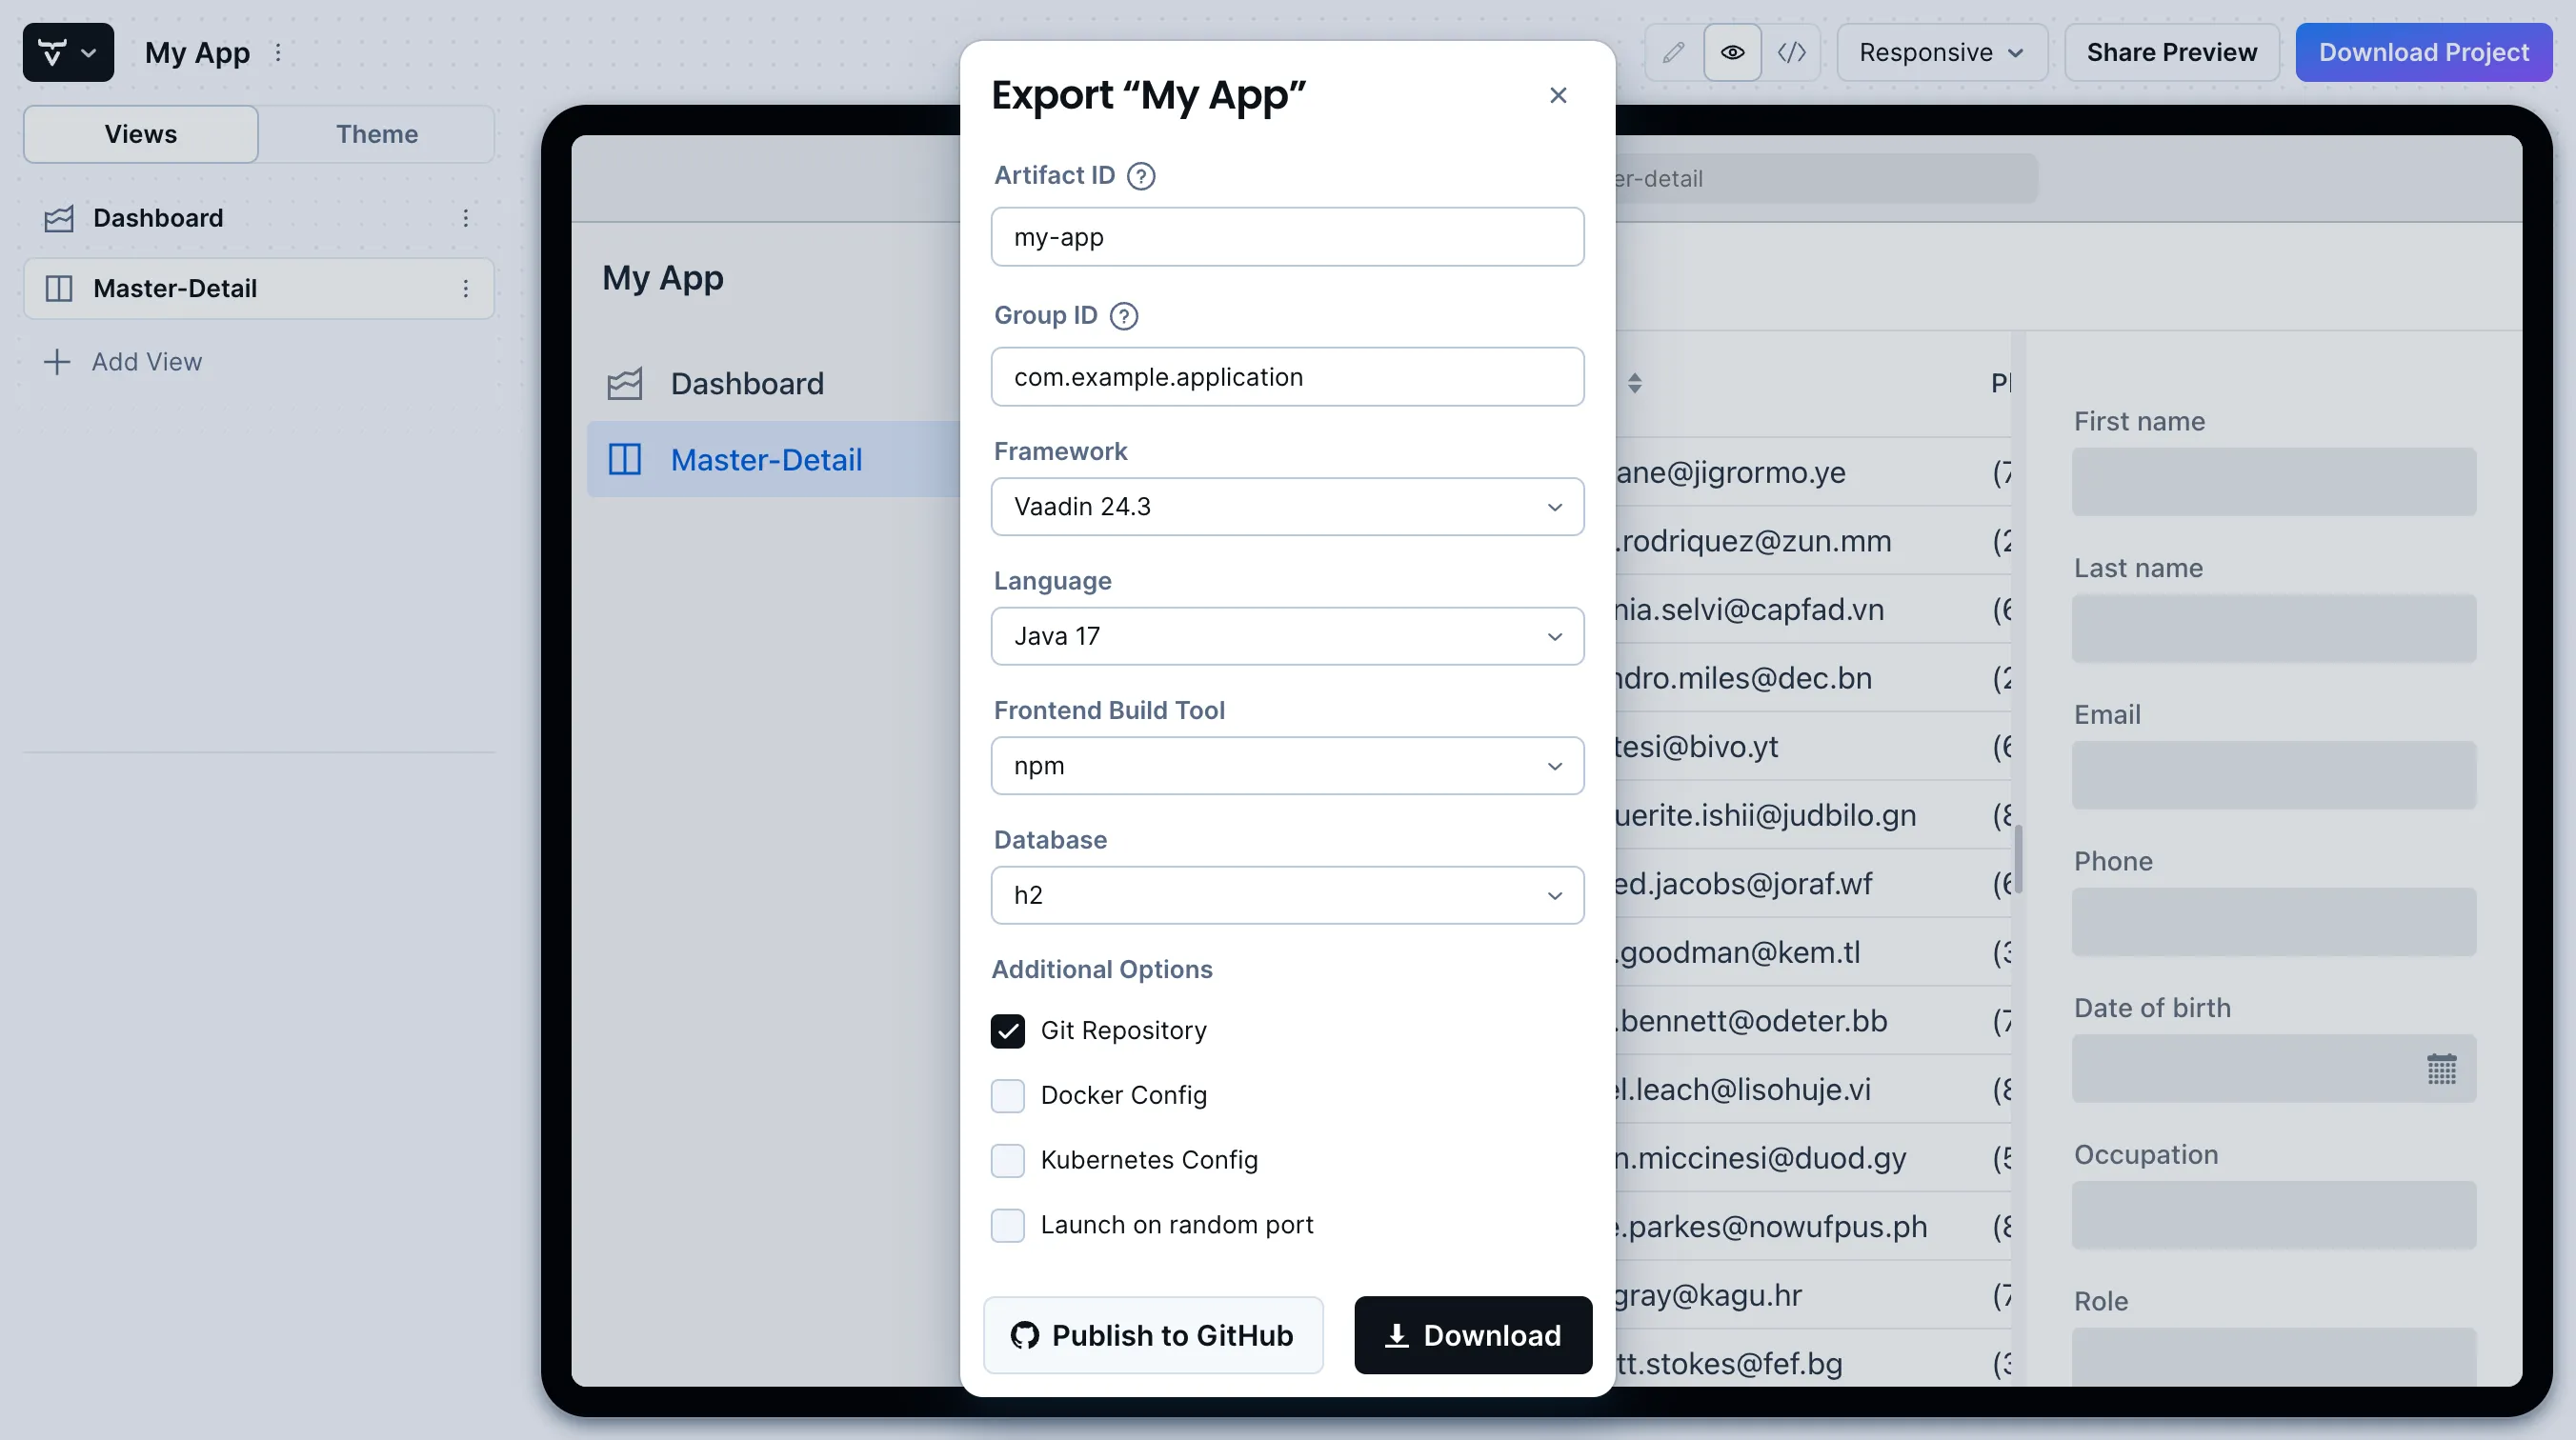Open the code view icon
The width and height of the screenshot is (2576, 1440).
(x=1791, y=52)
